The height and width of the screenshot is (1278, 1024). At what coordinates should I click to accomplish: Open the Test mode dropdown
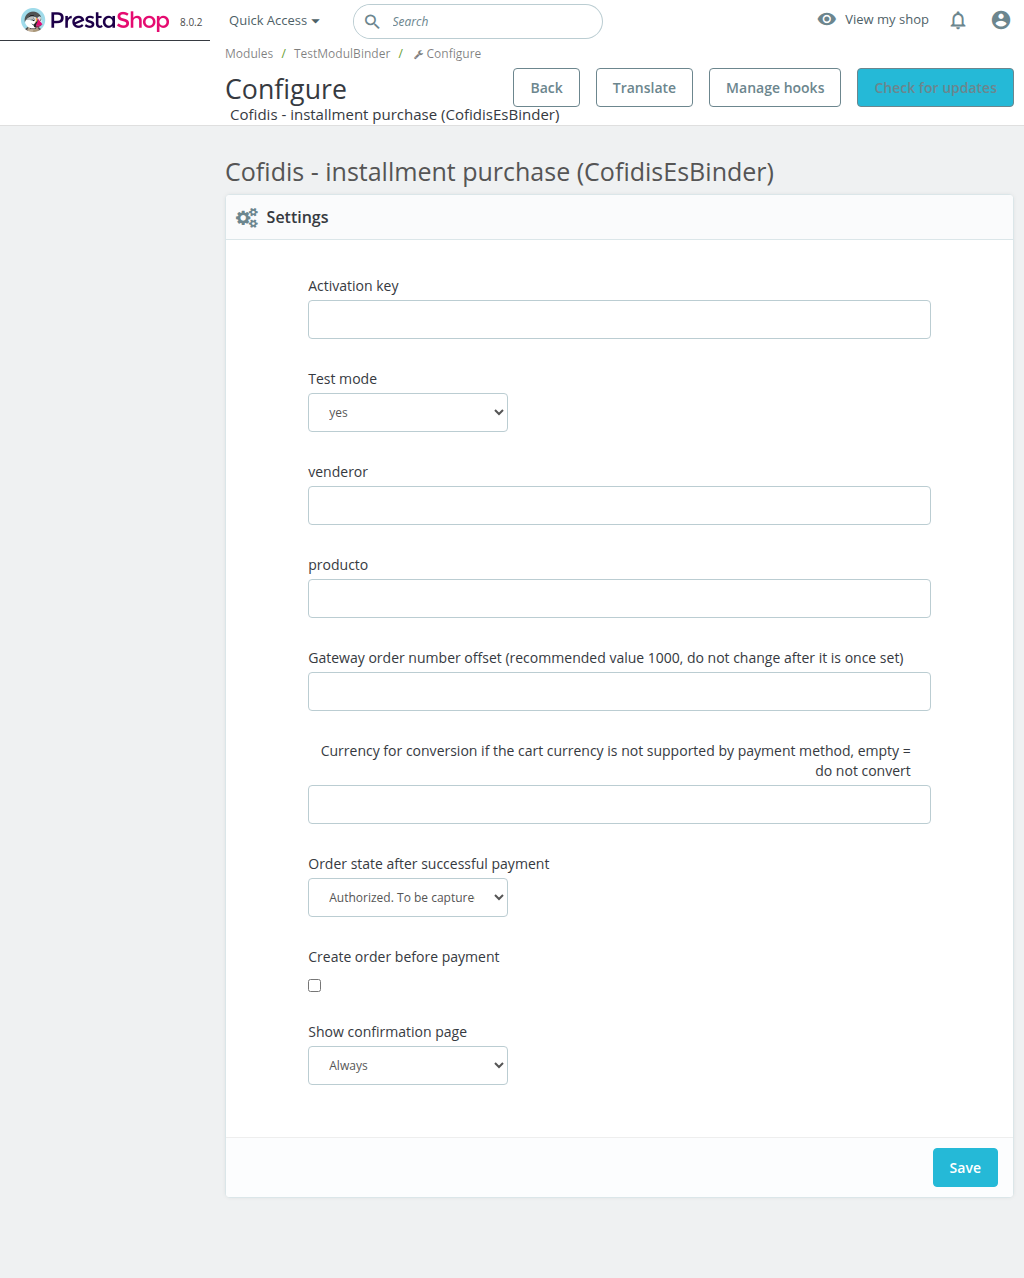[408, 412]
